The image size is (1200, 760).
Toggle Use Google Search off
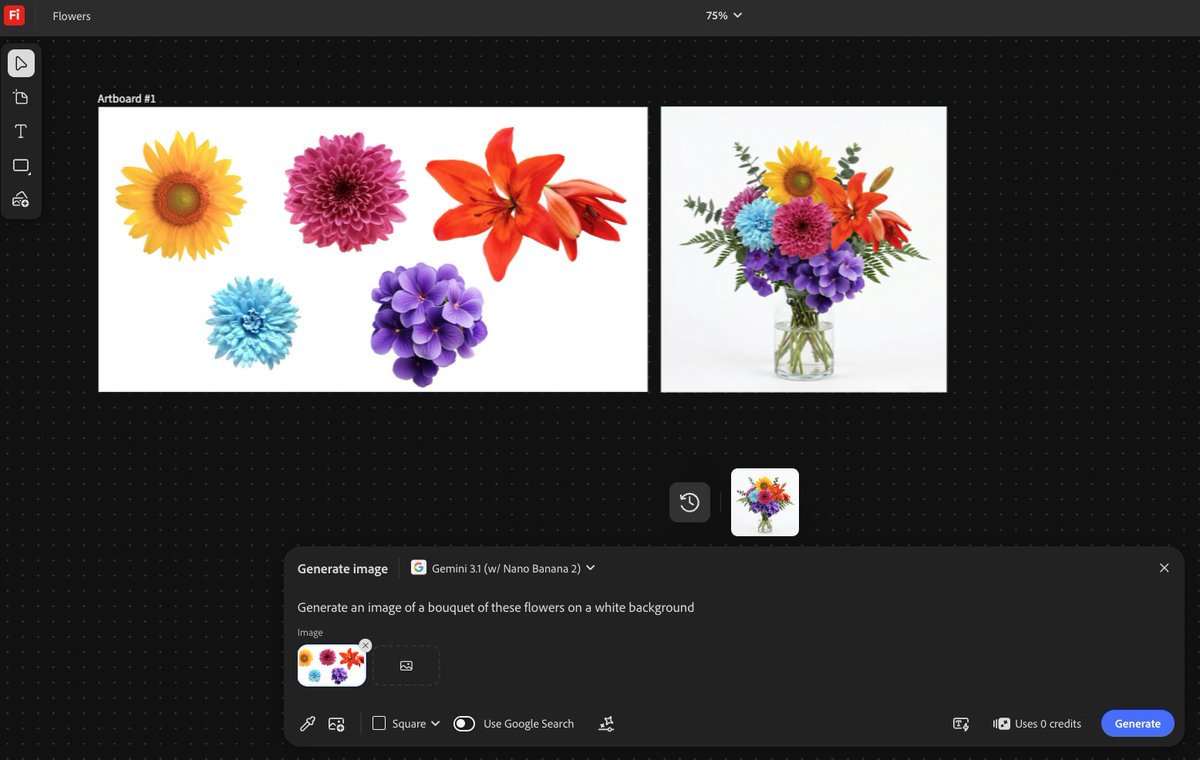(x=464, y=723)
